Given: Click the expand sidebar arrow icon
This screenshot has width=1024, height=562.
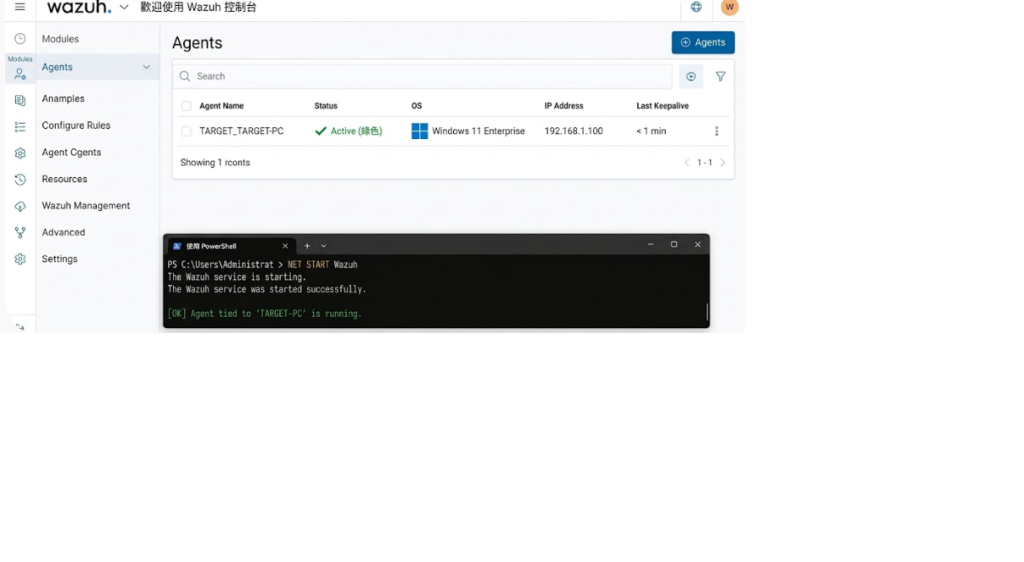Looking at the screenshot, I should pyautogui.click(x=20, y=327).
